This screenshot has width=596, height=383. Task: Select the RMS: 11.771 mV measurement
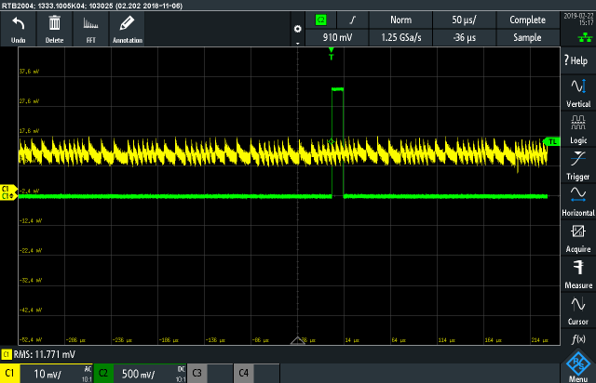(39, 355)
